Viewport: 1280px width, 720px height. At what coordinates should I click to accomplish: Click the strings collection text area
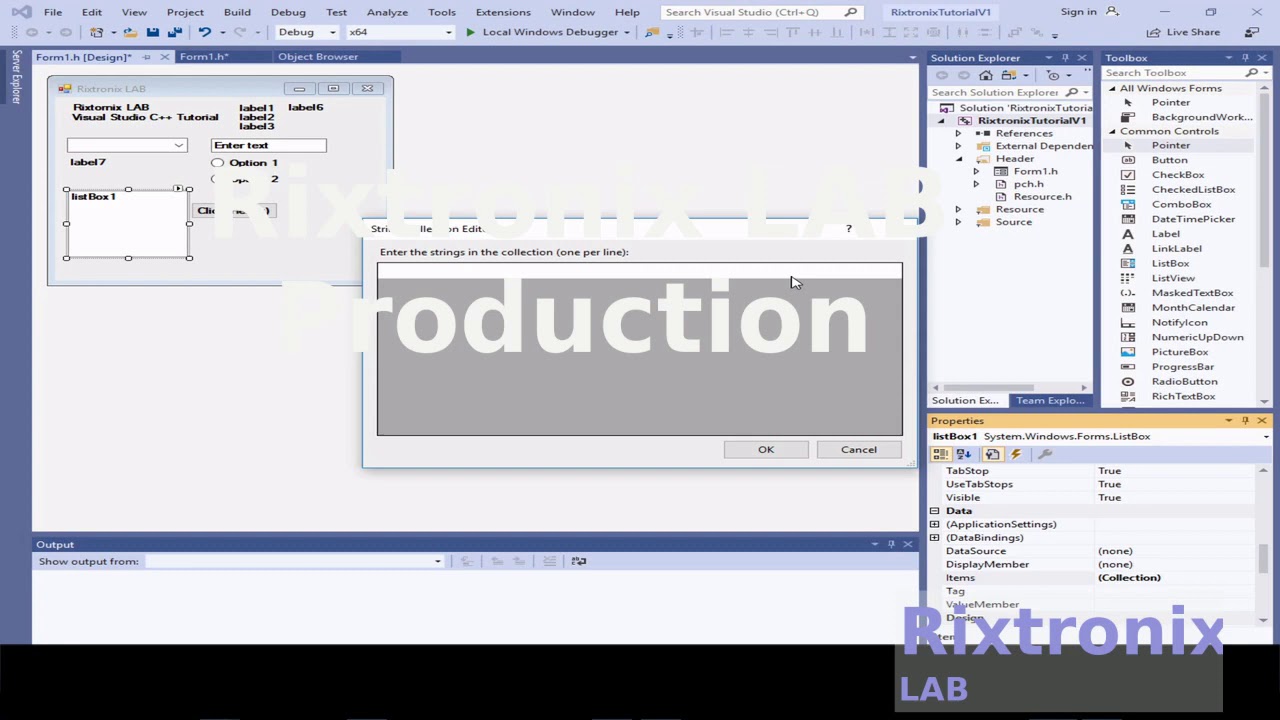pyautogui.click(x=640, y=349)
